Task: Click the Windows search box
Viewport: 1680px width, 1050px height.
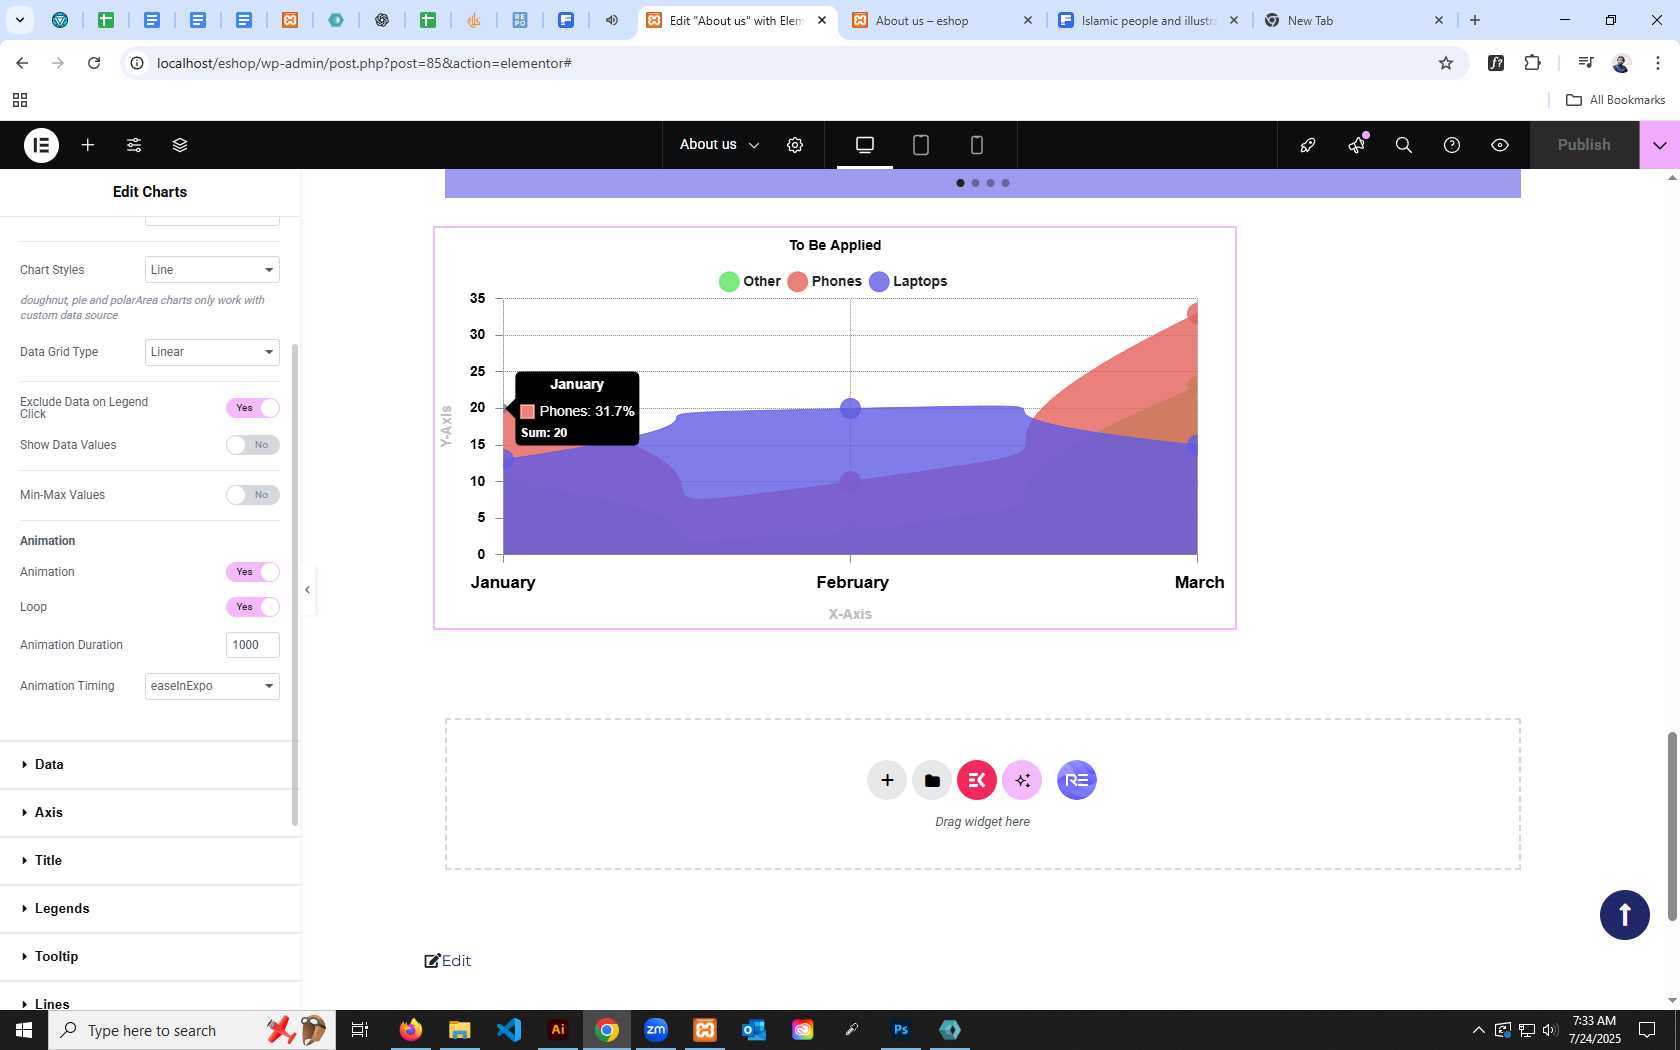Action: [192, 1030]
